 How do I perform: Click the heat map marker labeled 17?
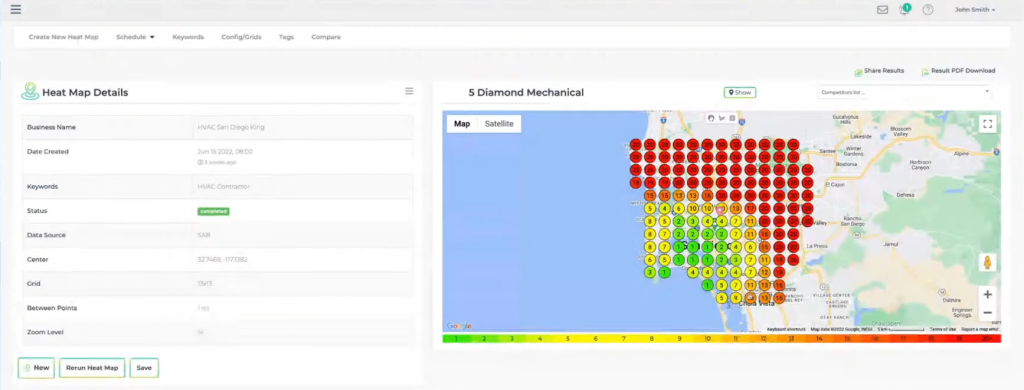pyautogui.click(x=750, y=209)
